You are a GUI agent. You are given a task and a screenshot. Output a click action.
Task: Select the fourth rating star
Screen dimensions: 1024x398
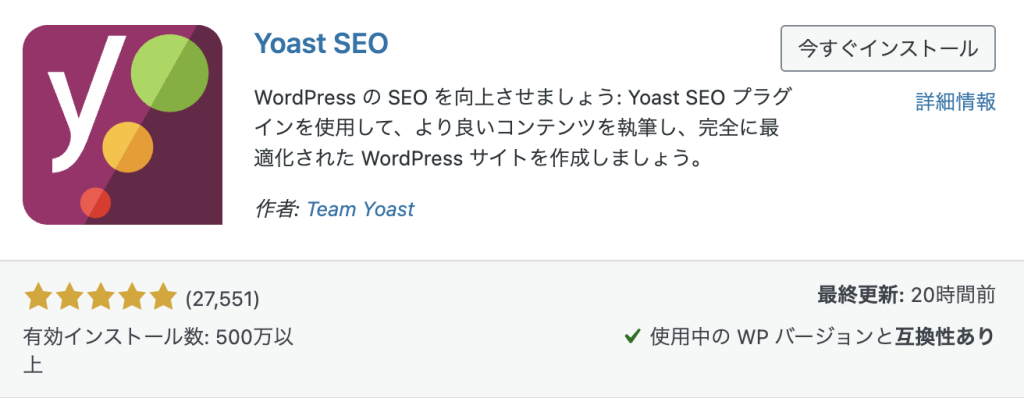131,297
